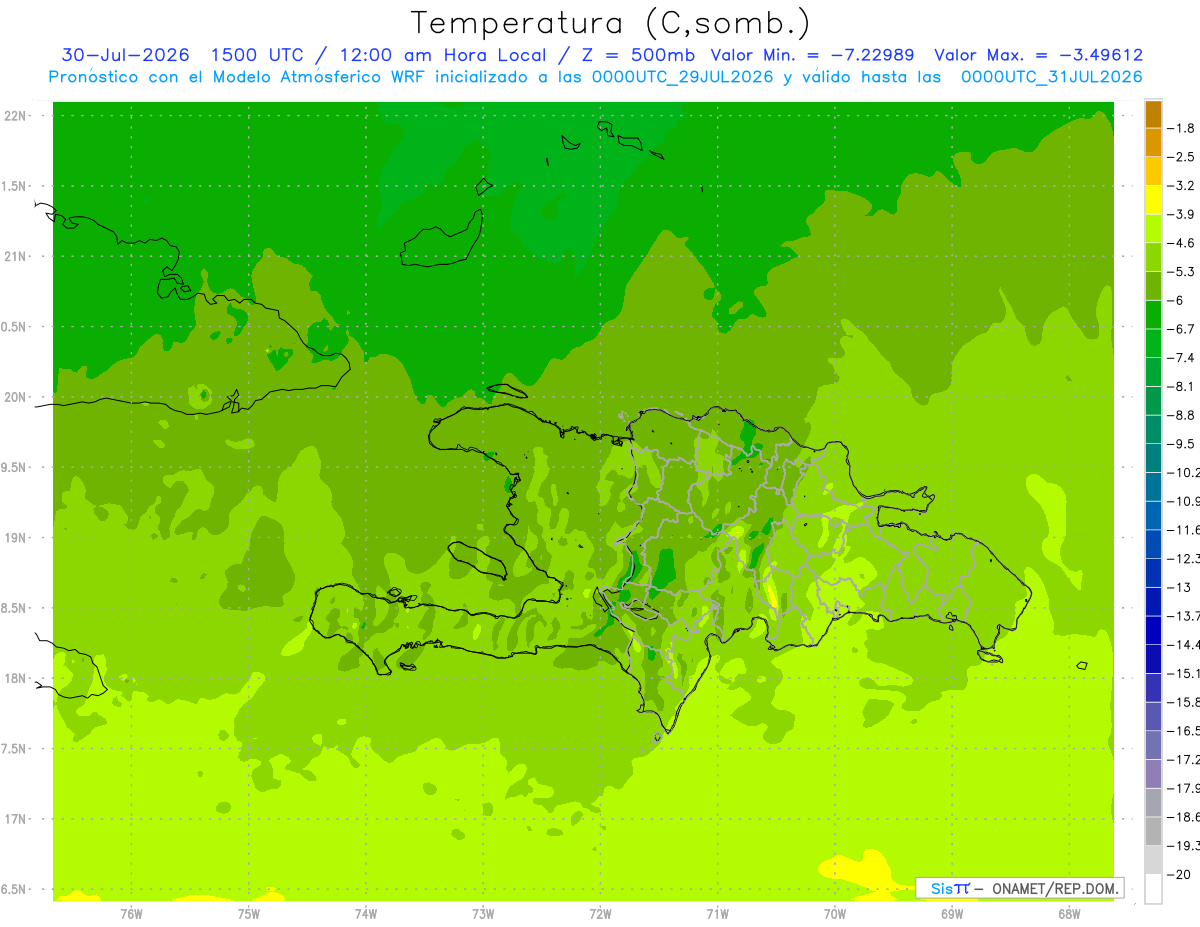Click the "69W" longitude label
Viewport: 1200px width, 927px height.
952,914
